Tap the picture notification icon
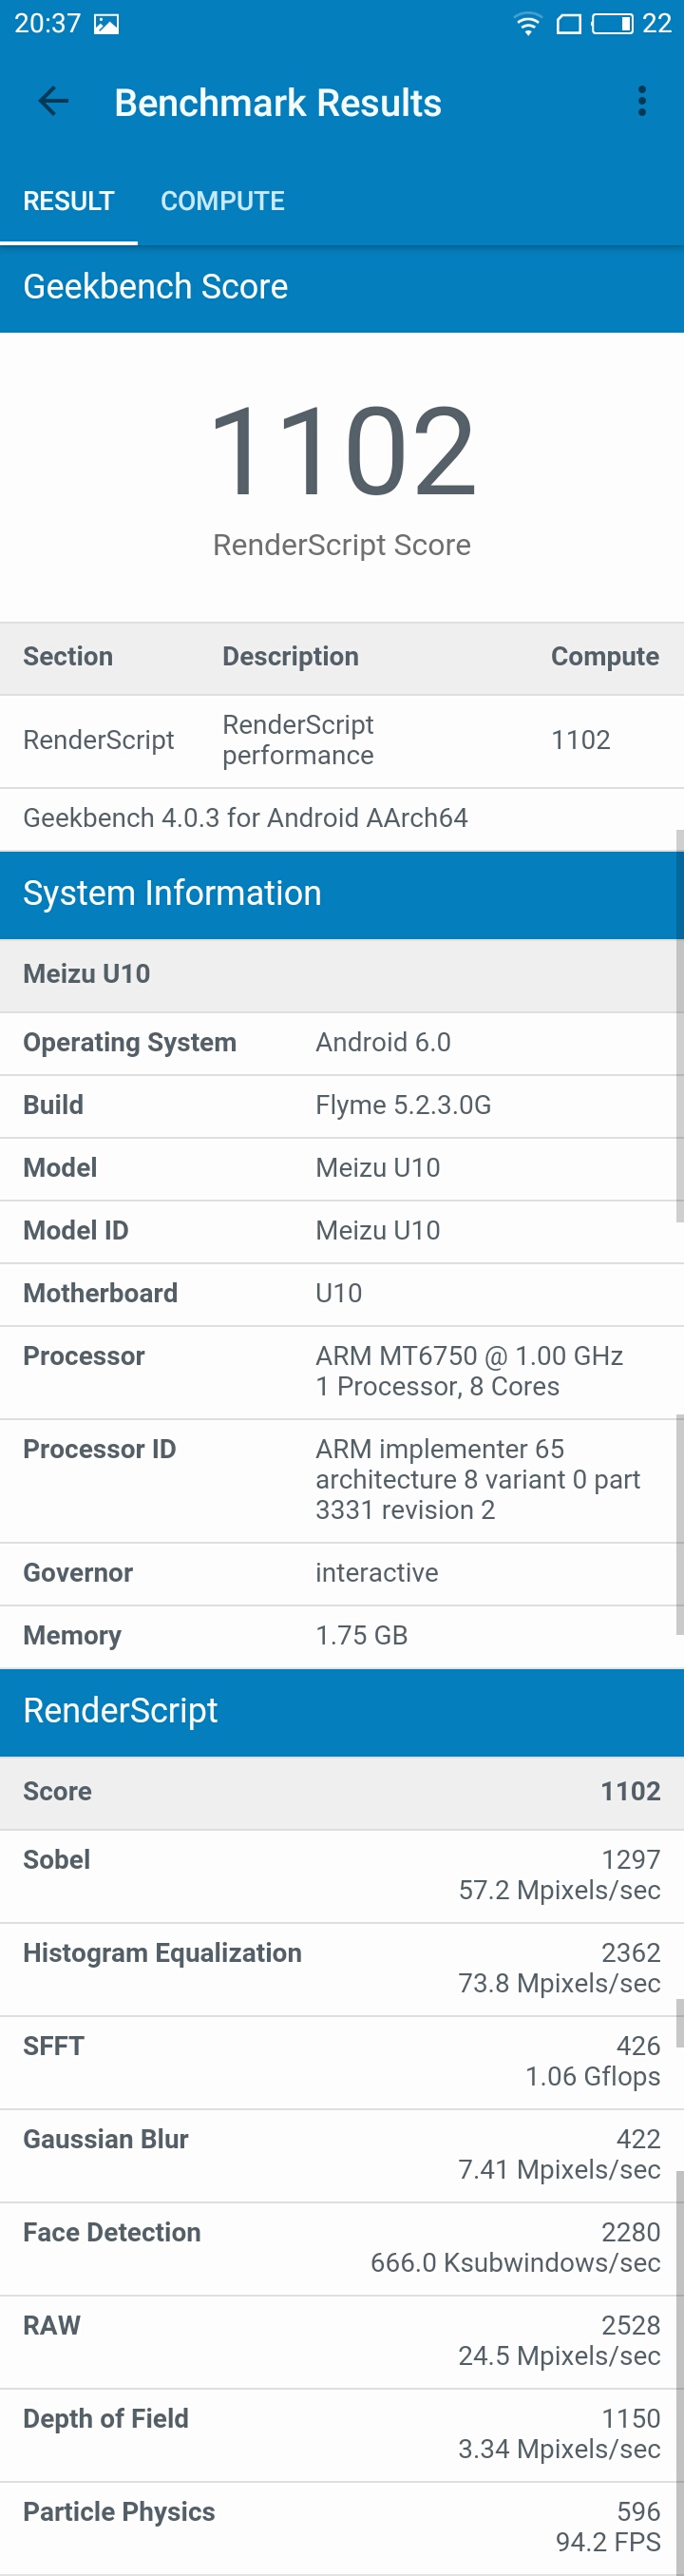 click(106, 24)
